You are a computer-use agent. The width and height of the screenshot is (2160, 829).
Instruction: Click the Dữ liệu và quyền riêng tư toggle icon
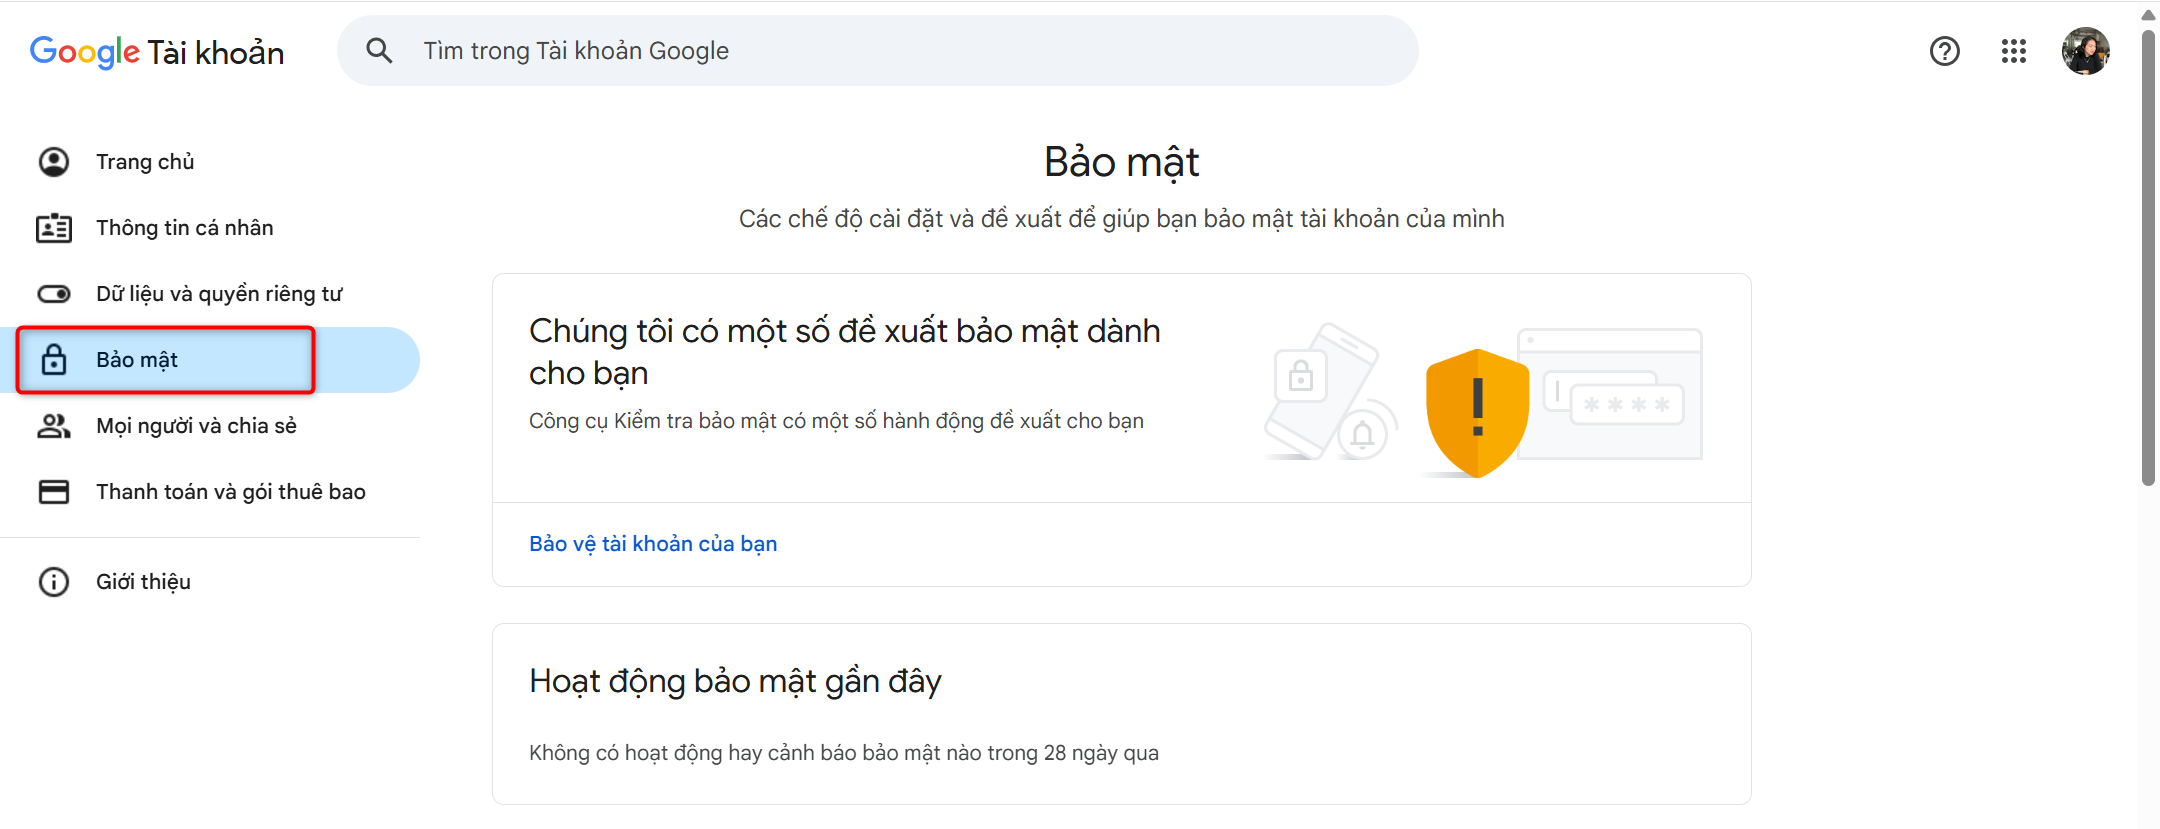[54, 294]
